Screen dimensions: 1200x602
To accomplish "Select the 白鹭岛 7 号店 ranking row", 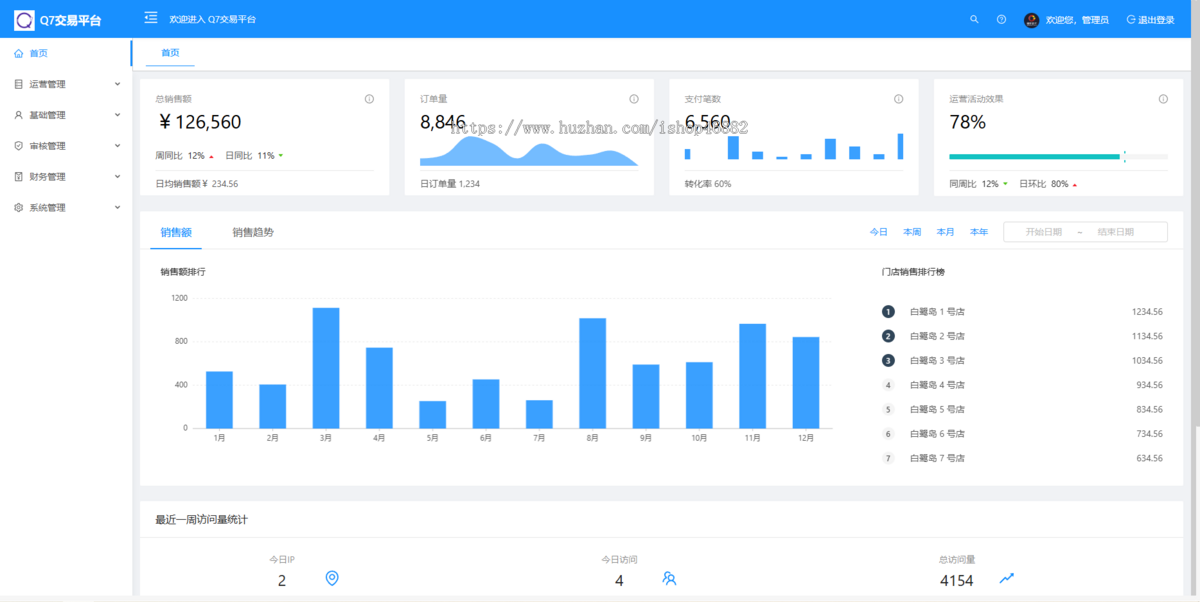I will (1022, 458).
